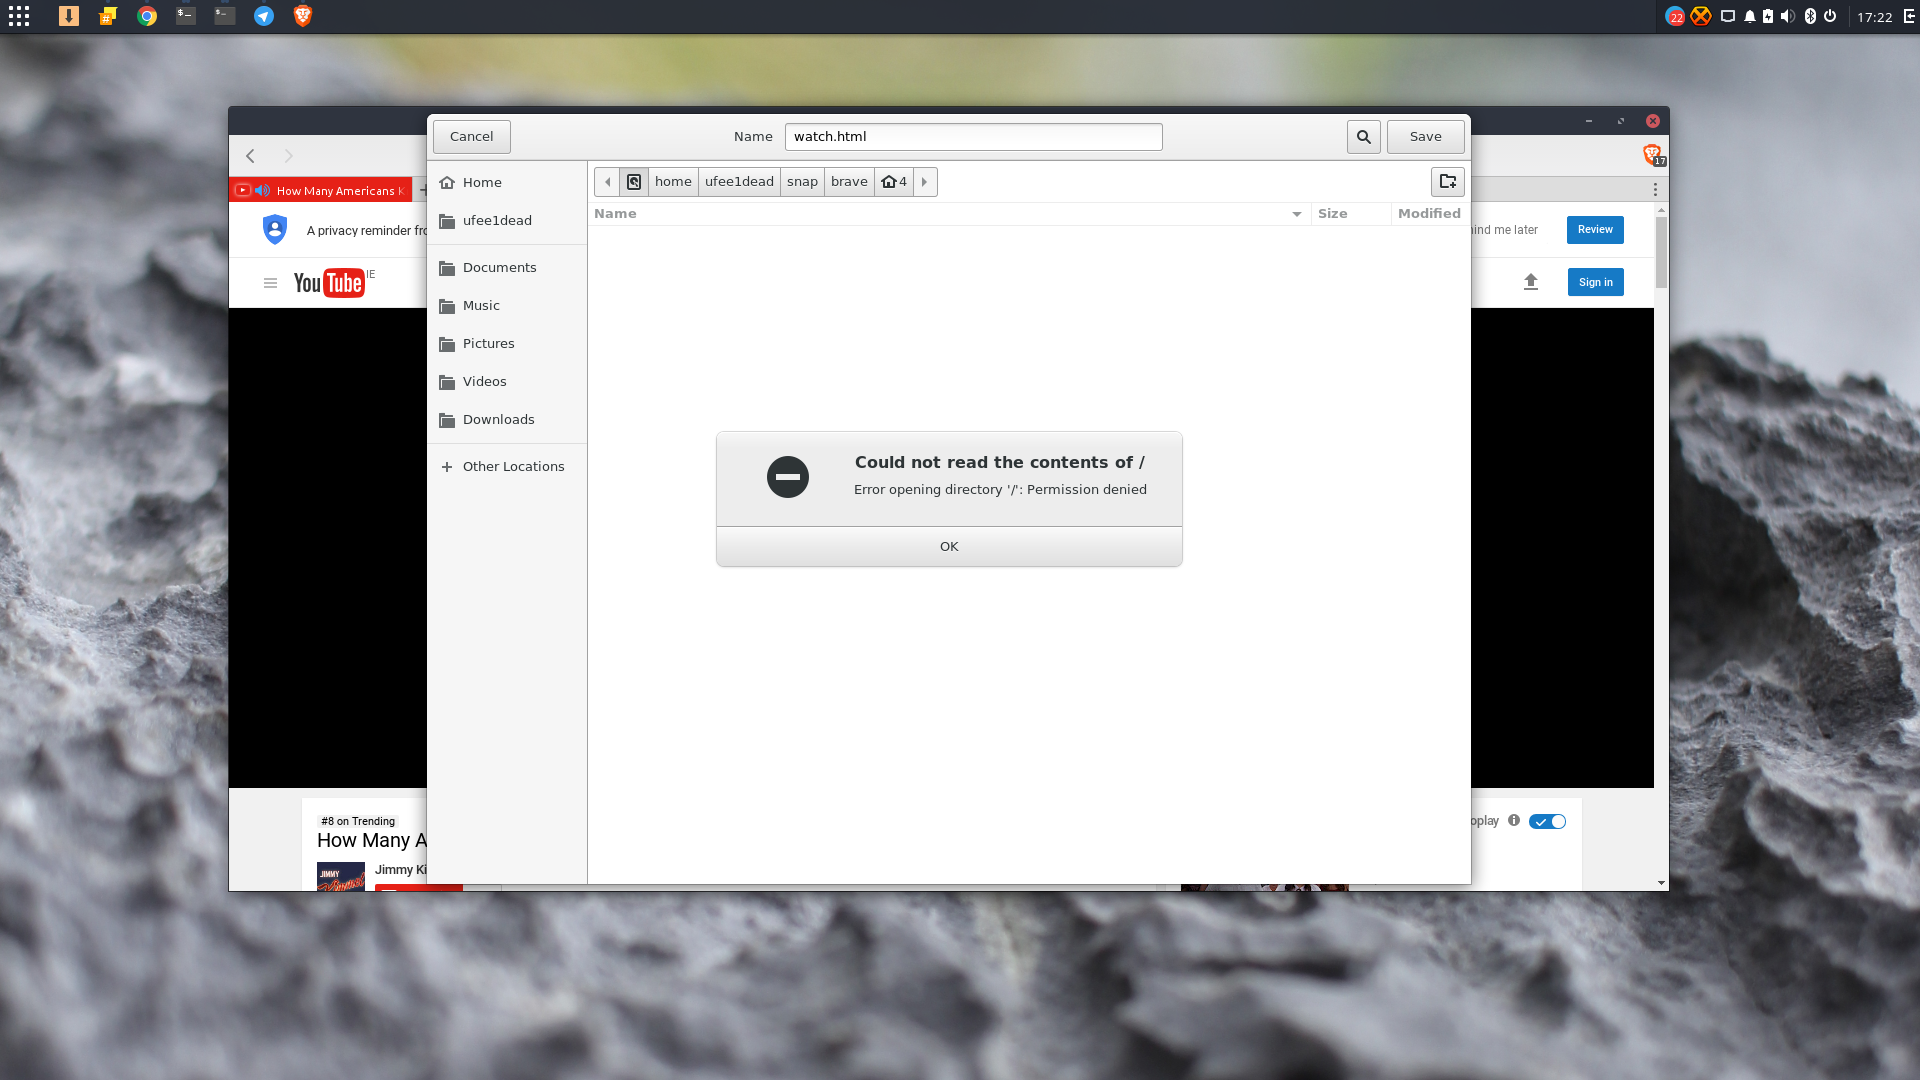Select the 'brave' path bar segment
This screenshot has height=1080, width=1920.
[x=849, y=182]
